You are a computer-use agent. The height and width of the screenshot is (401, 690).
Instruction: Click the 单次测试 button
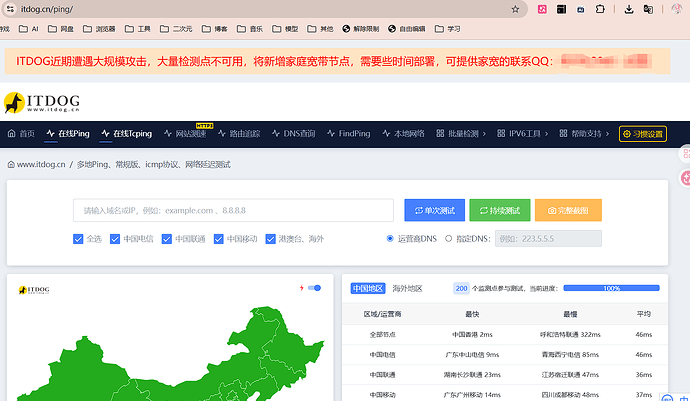pyautogui.click(x=434, y=210)
